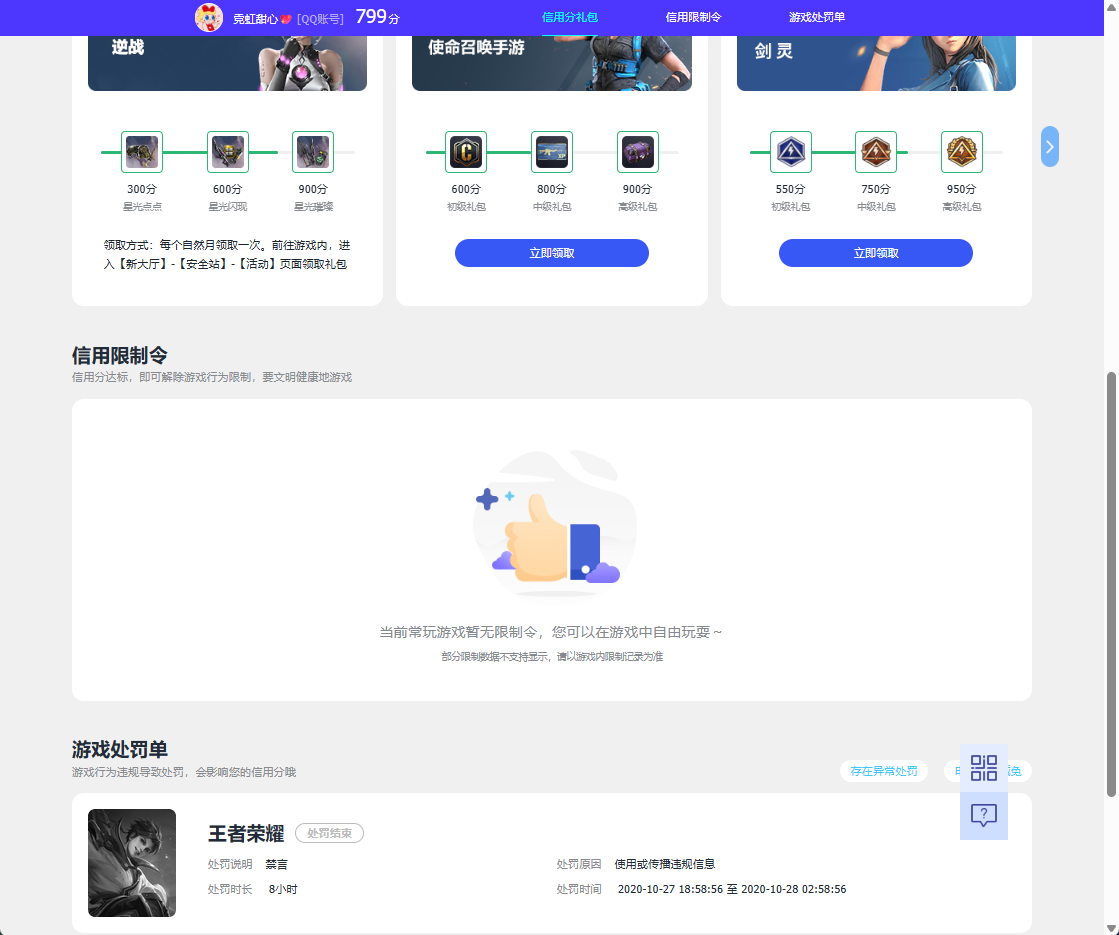
Task: Click the 处罚结束 status badge
Action: click(329, 833)
